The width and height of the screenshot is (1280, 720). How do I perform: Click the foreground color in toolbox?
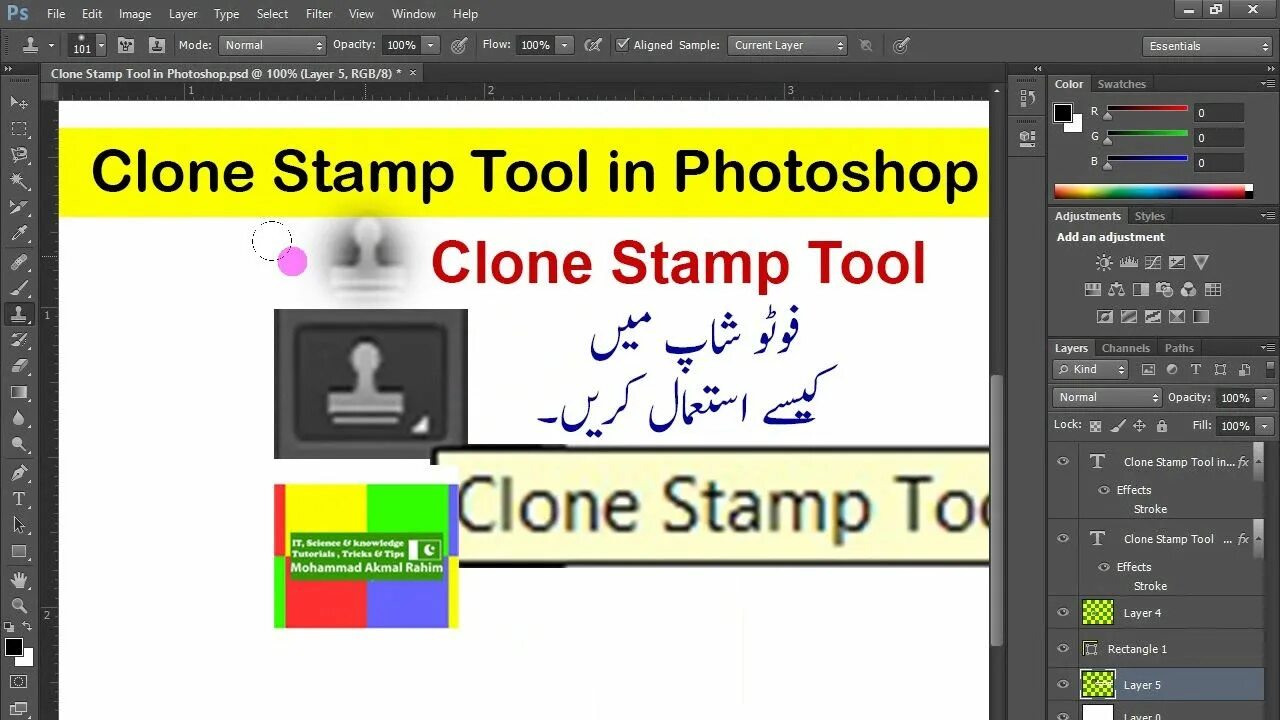click(x=14, y=647)
